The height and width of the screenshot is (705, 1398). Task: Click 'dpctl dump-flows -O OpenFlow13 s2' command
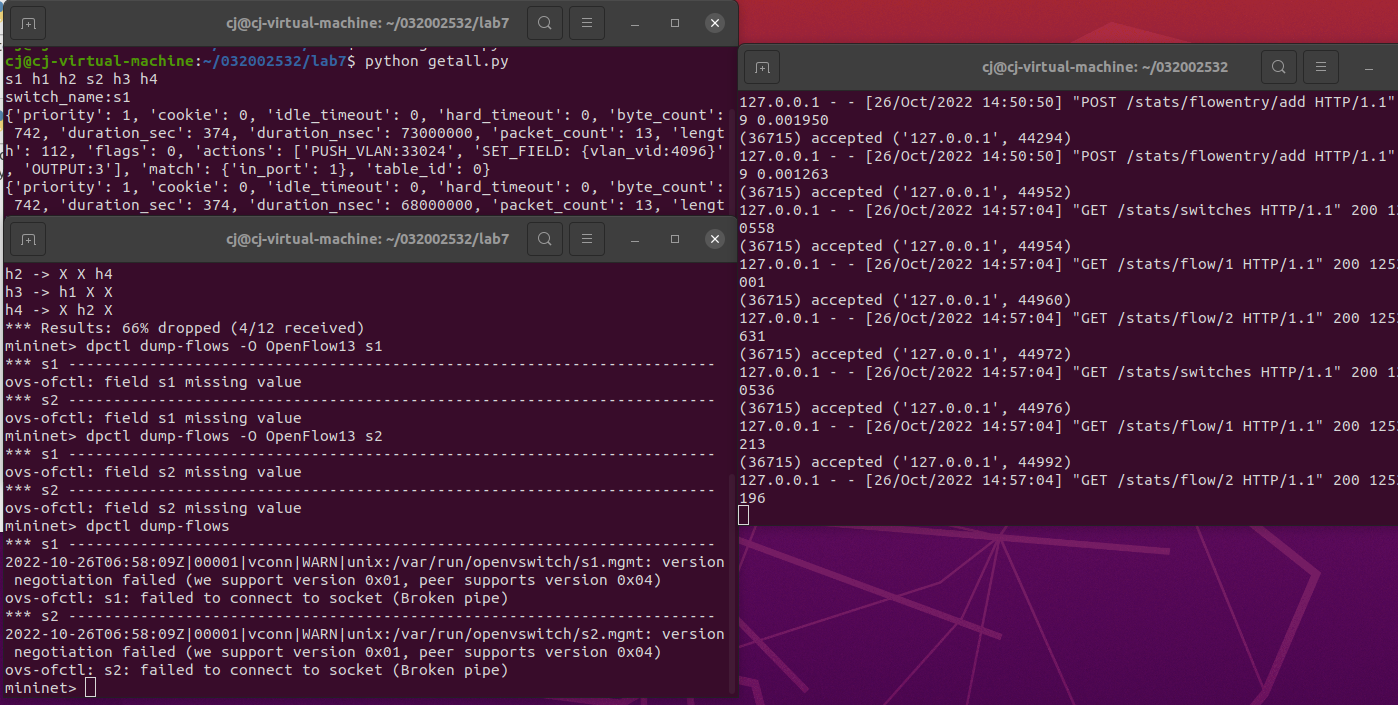(194, 436)
